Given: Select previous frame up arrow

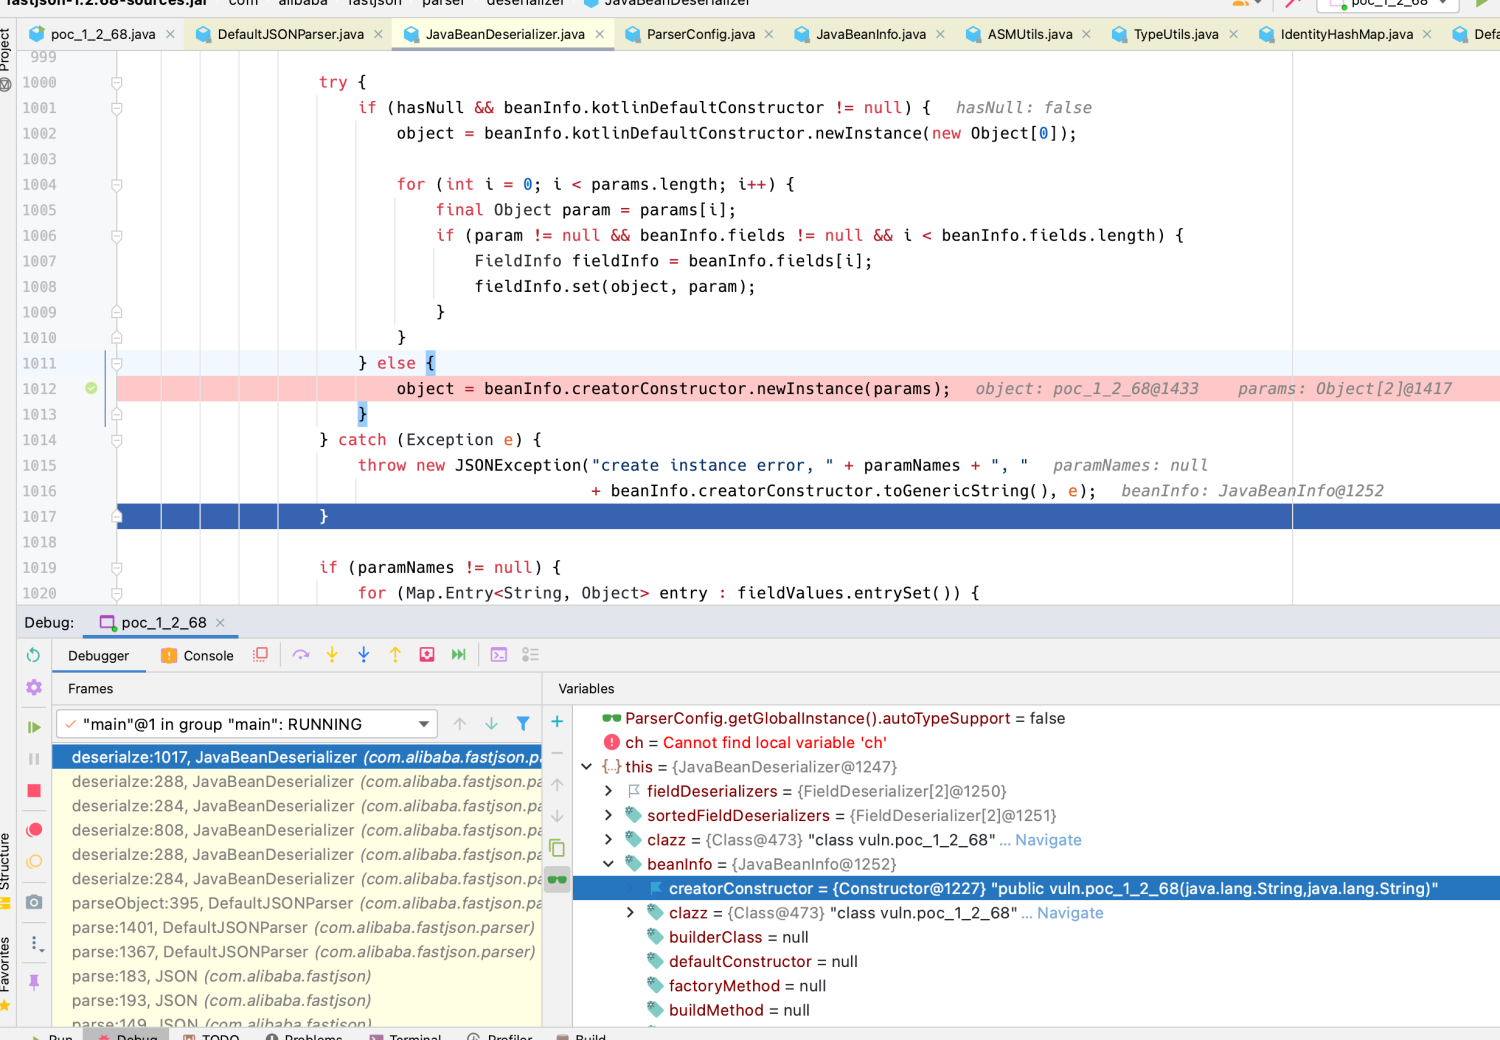Looking at the screenshot, I should [460, 724].
